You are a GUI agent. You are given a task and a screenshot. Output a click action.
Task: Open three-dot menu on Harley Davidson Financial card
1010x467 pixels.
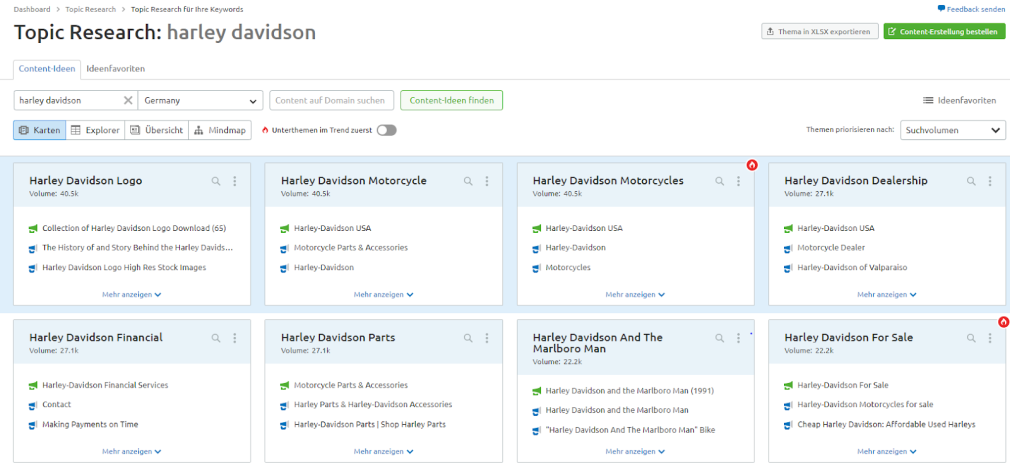coord(235,338)
